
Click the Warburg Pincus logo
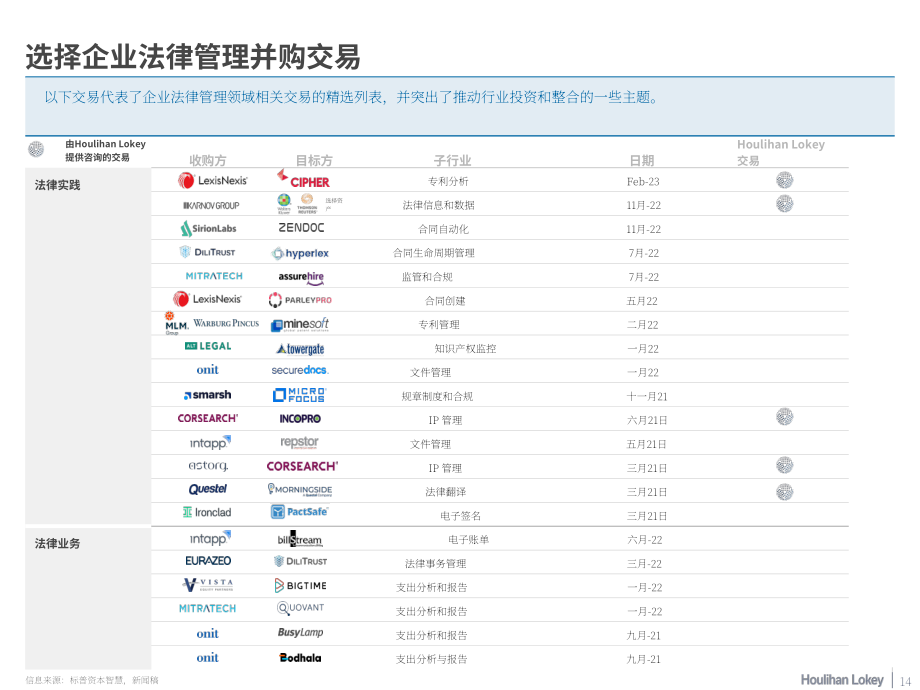coord(226,323)
